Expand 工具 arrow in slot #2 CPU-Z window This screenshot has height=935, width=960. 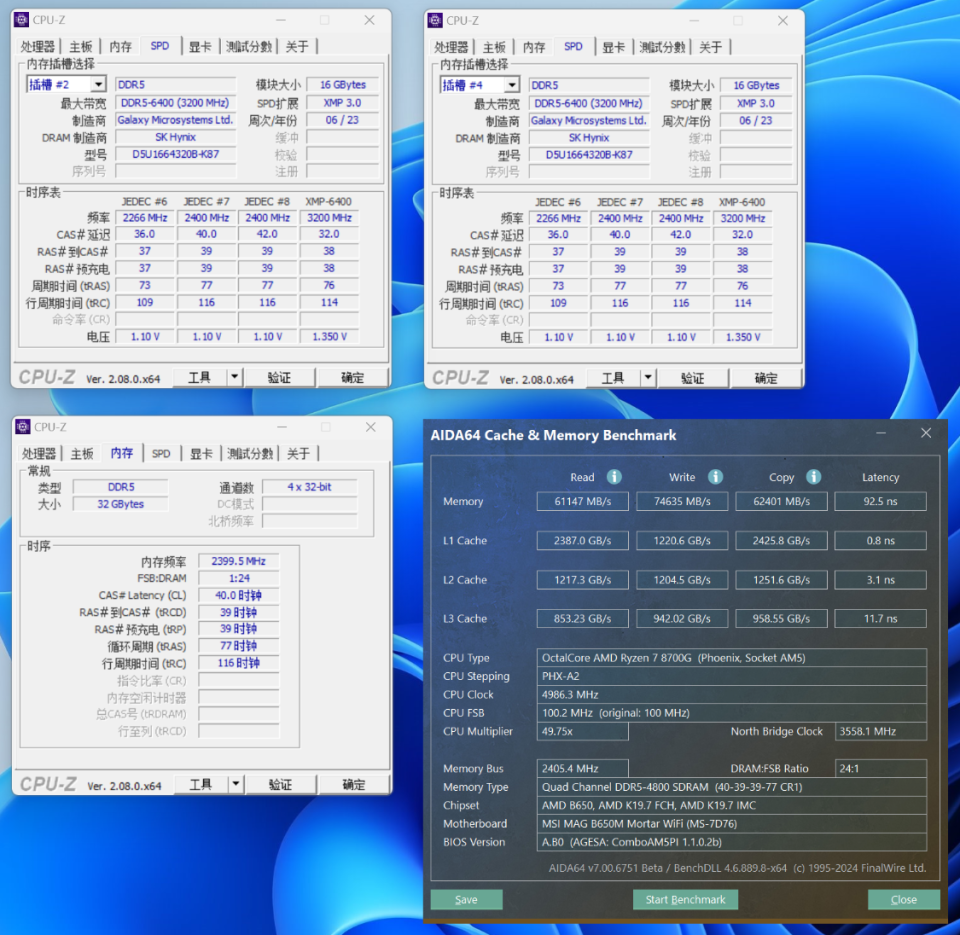(234, 377)
